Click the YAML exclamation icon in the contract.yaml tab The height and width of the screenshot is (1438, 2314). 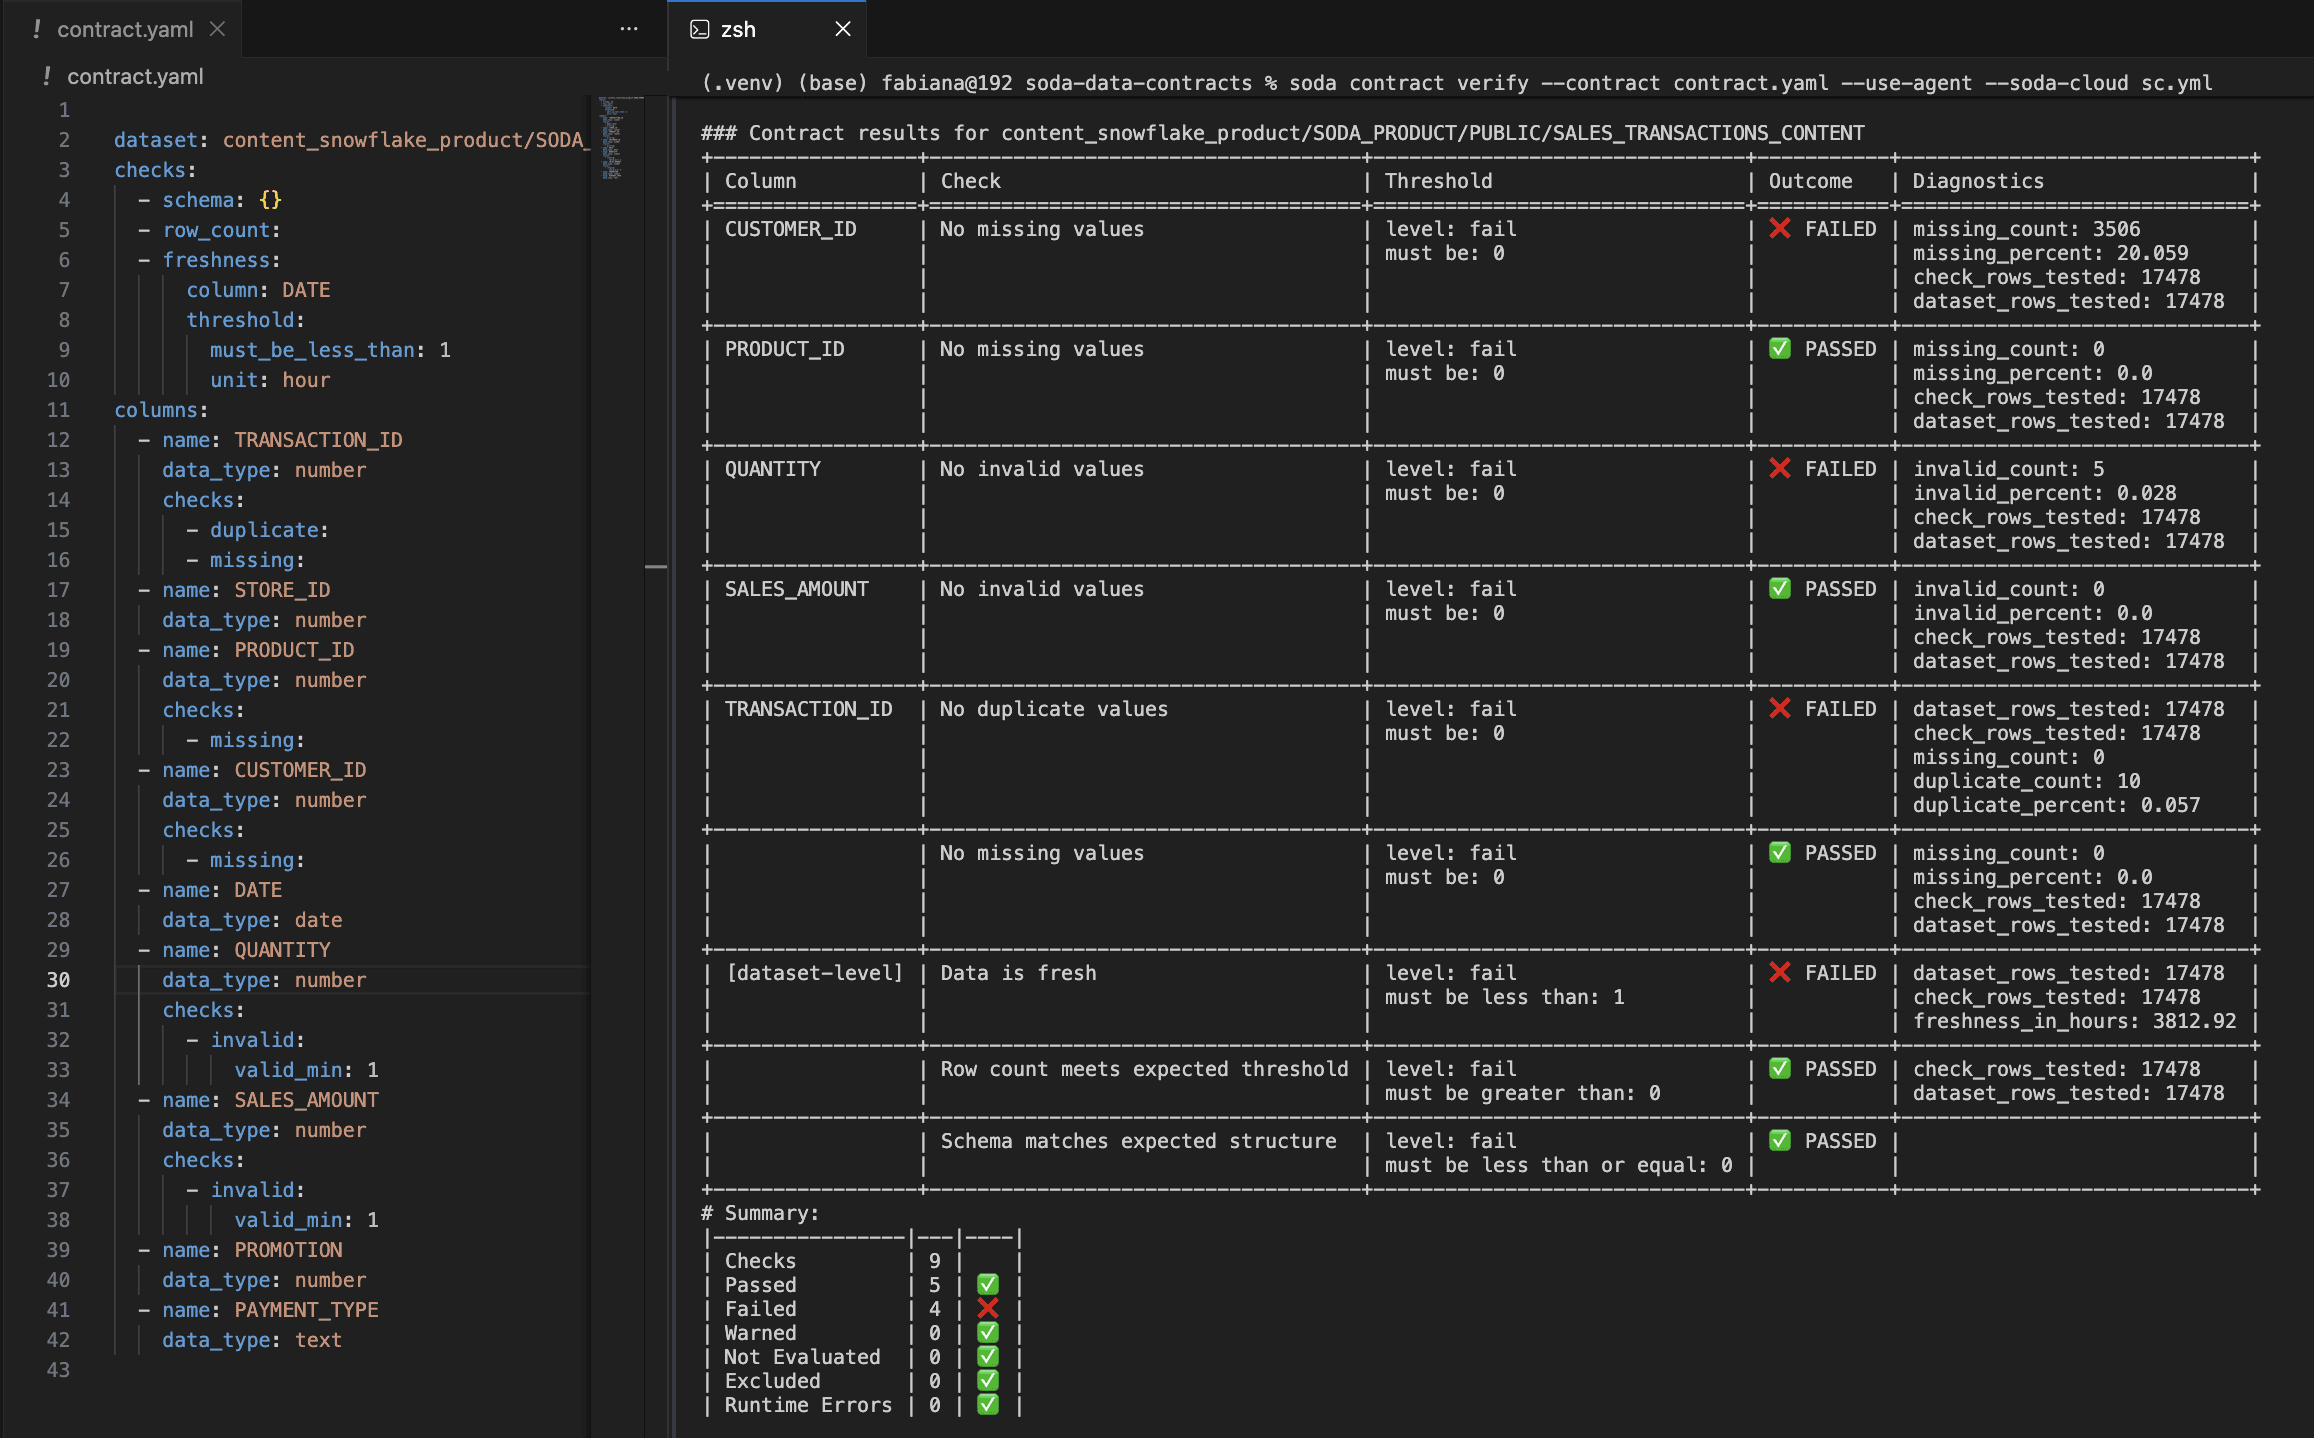pyautogui.click(x=37, y=29)
